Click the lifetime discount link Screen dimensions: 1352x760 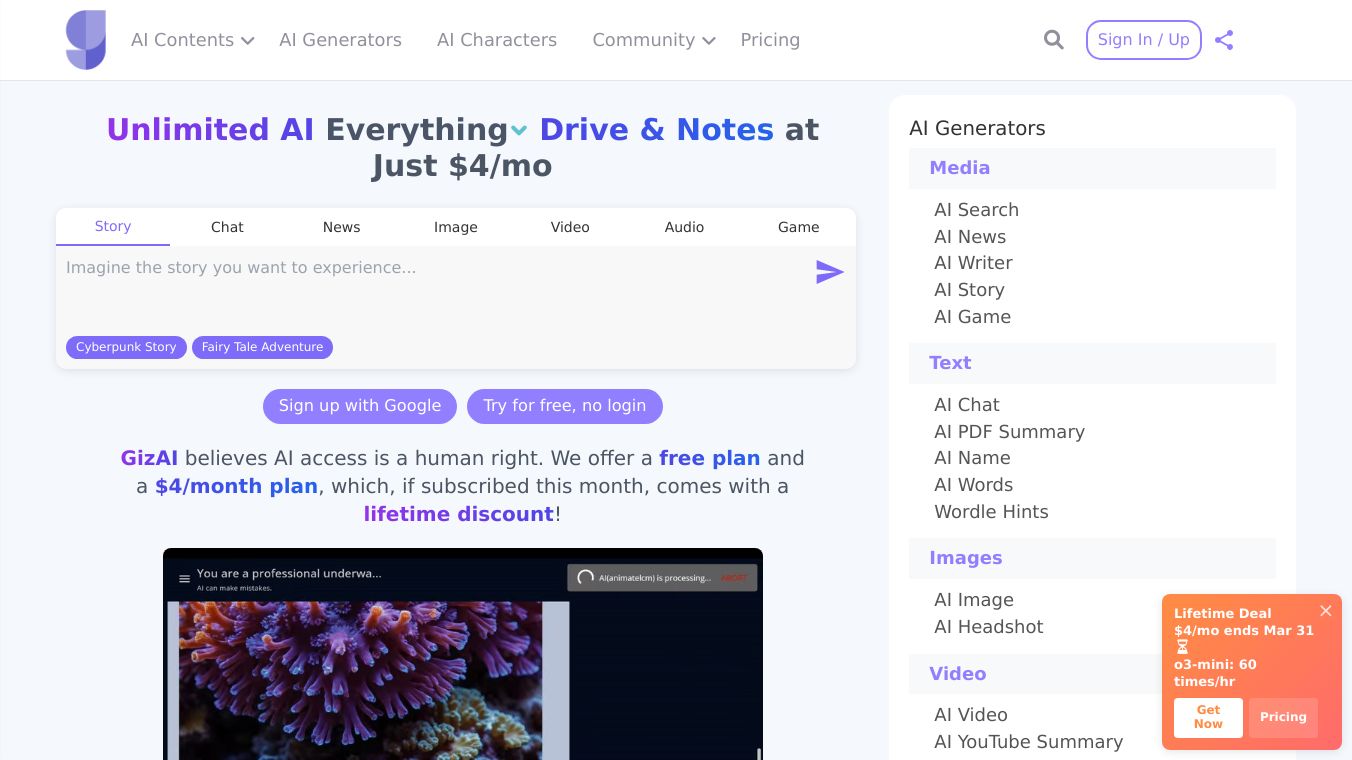[x=459, y=514]
